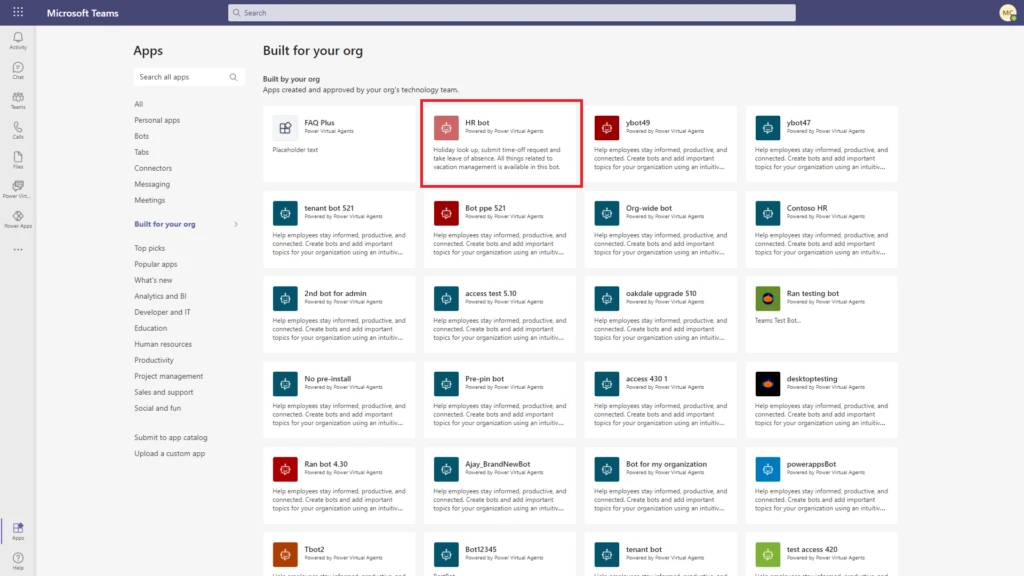Click Submit to app catalog
Screen dimensions: 1024x576
click(172, 437)
